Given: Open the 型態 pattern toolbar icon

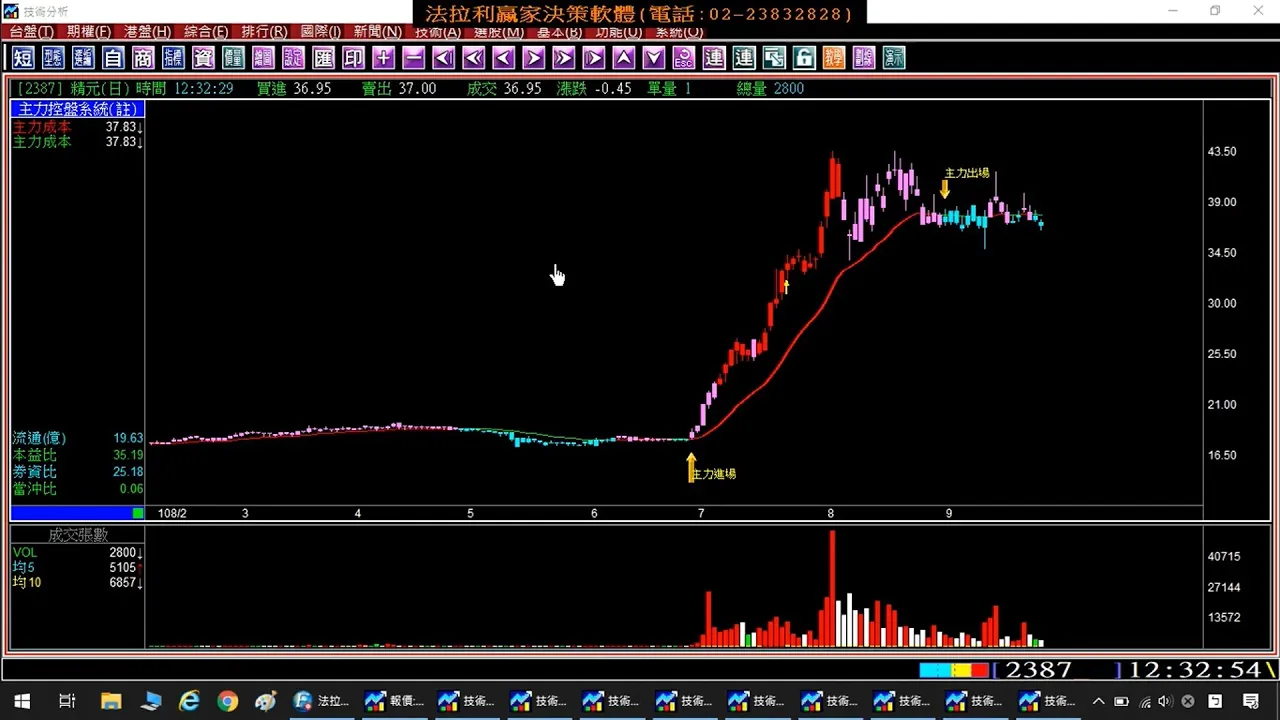Looking at the screenshot, I should pos(53,58).
